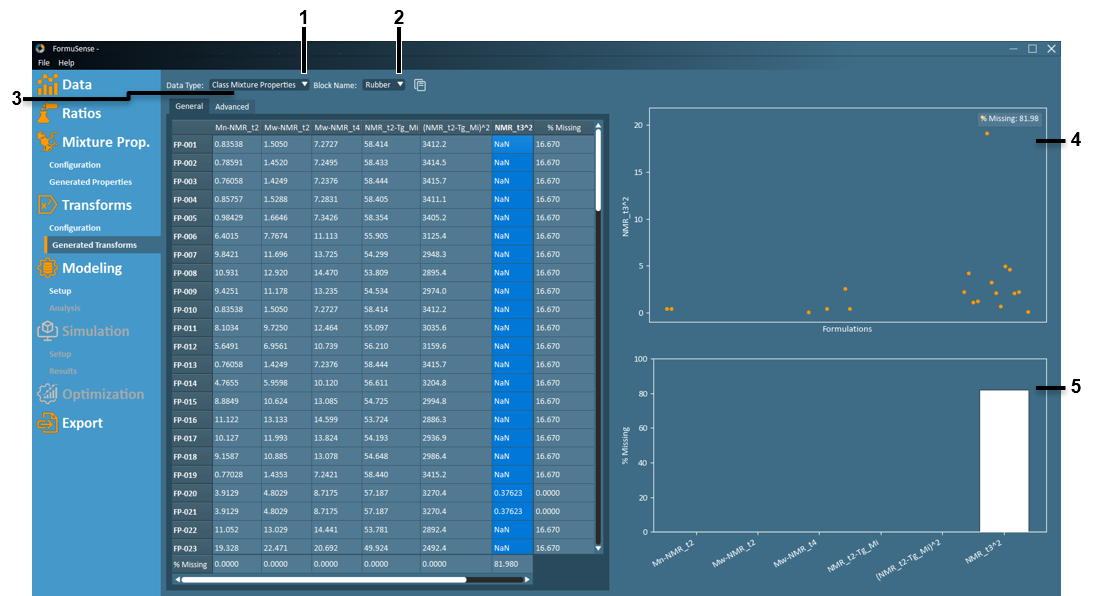This screenshot has width=1093, height=596.
Task: Select the NMR_t3^2 column header
Action: click(512, 126)
